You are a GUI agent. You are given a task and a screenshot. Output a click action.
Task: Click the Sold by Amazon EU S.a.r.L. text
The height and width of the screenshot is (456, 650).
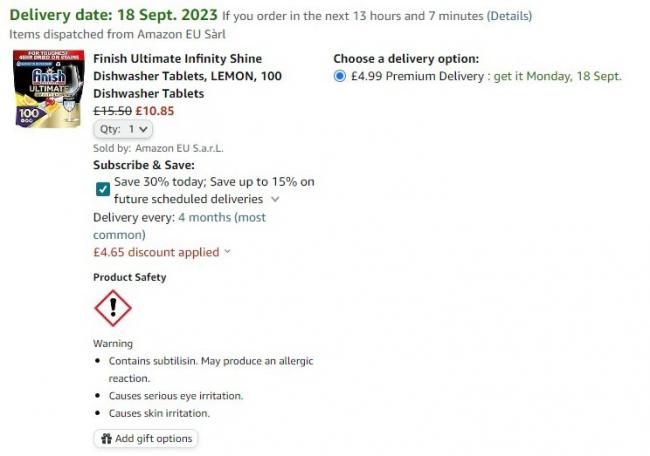click(x=158, y=148)
